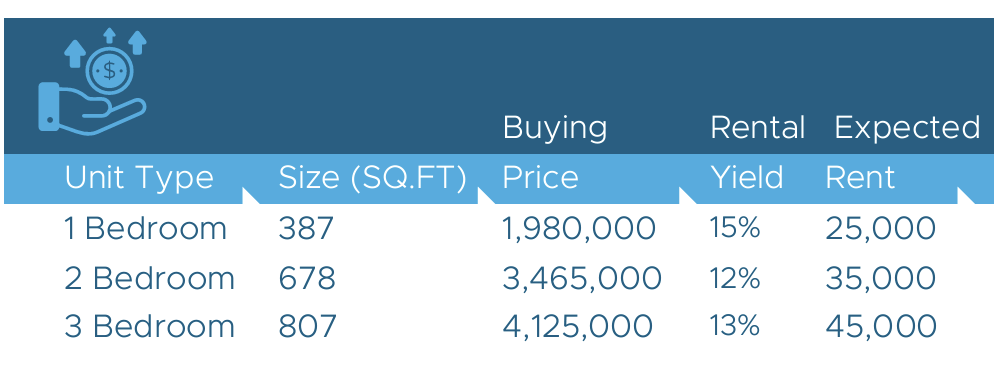Click the 807 size value
Screen dimensions: 994x390
tap(307, 327)
